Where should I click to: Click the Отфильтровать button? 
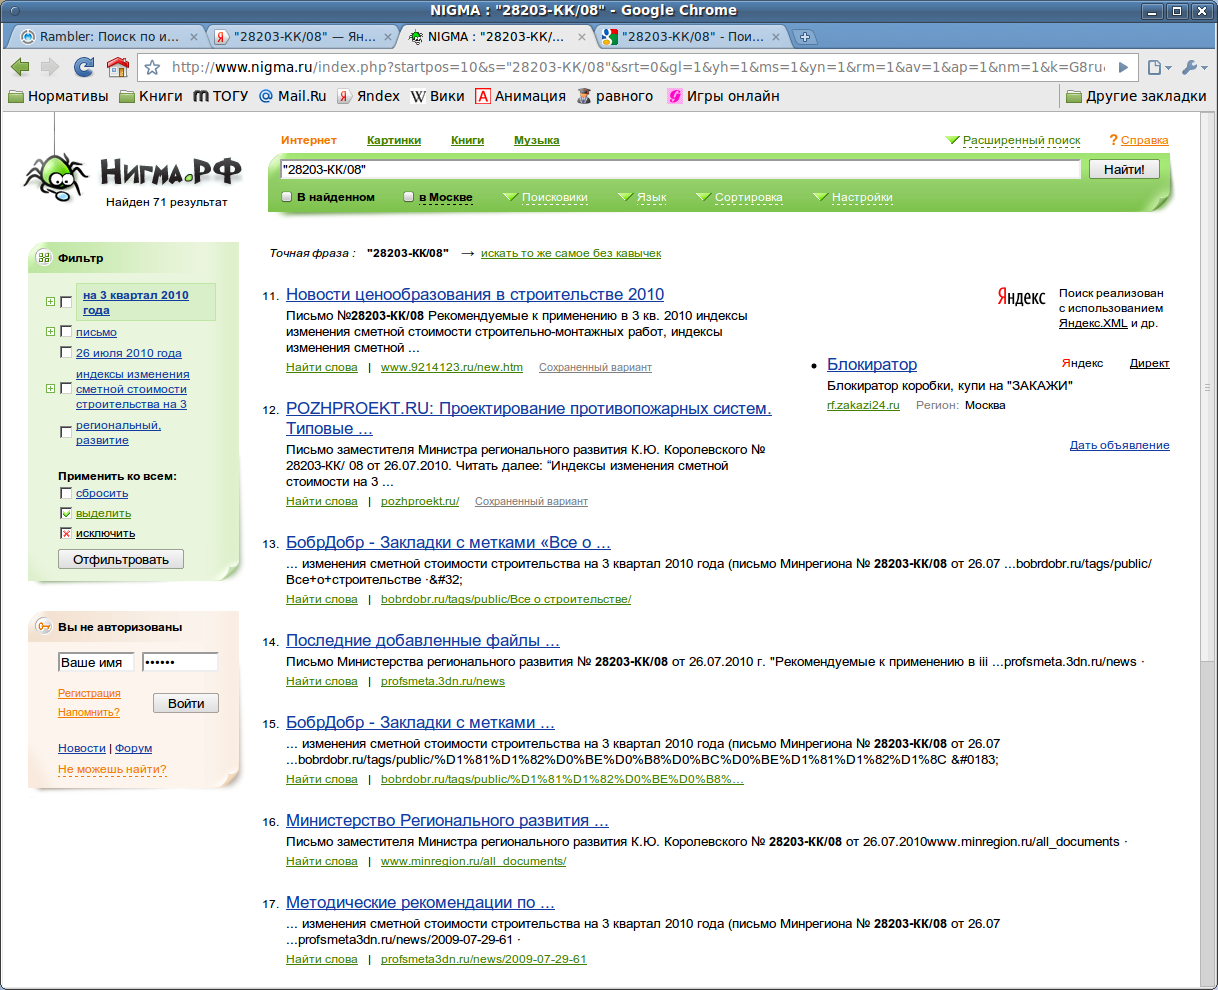pos(121,560)
